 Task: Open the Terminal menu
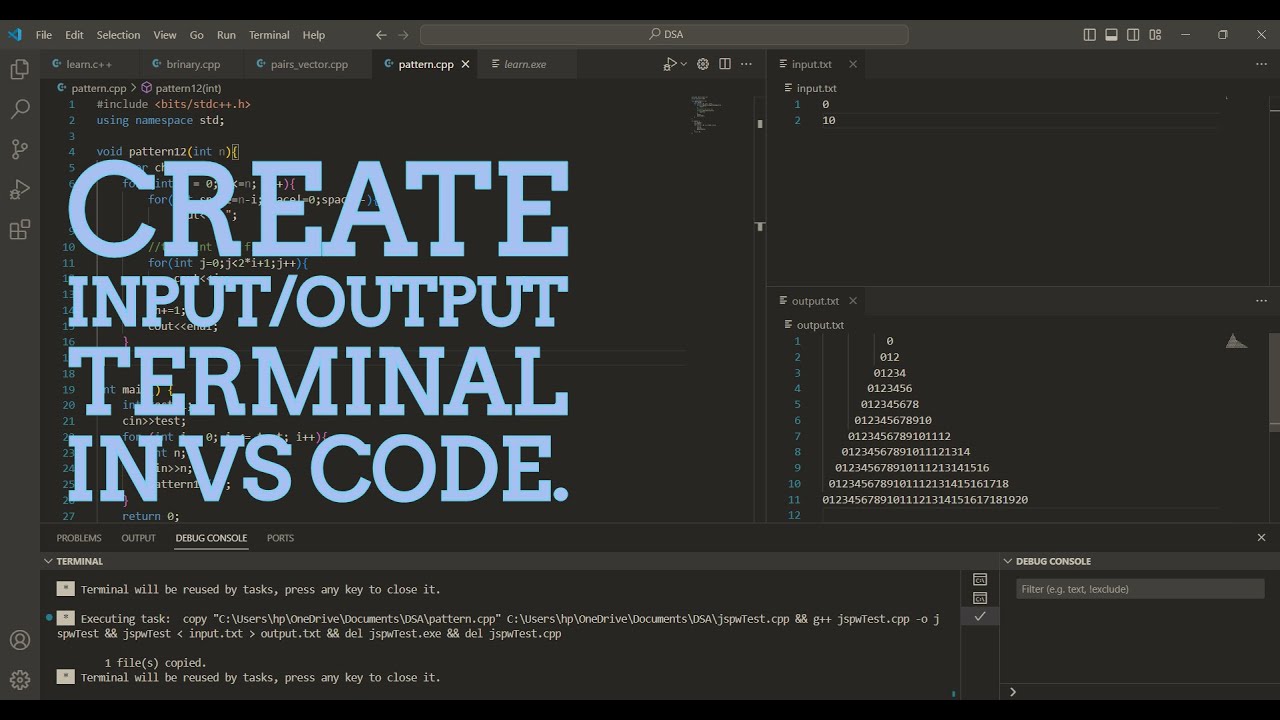(269, 34)
